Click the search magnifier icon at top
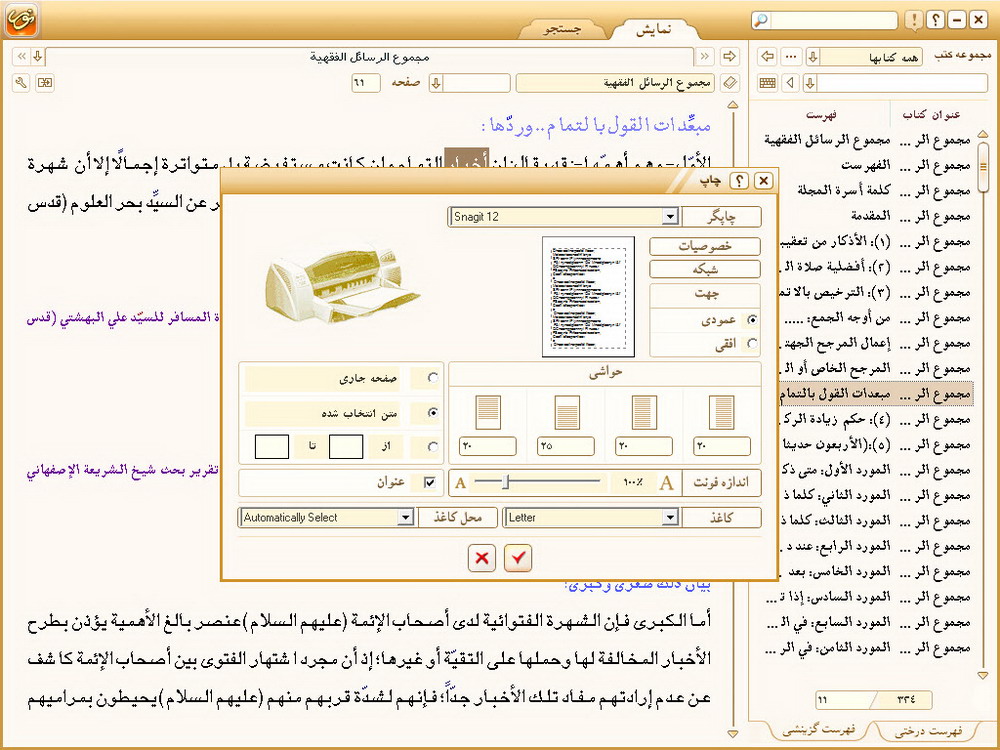This screenshot has width=1000, height=750. point(760,20)
